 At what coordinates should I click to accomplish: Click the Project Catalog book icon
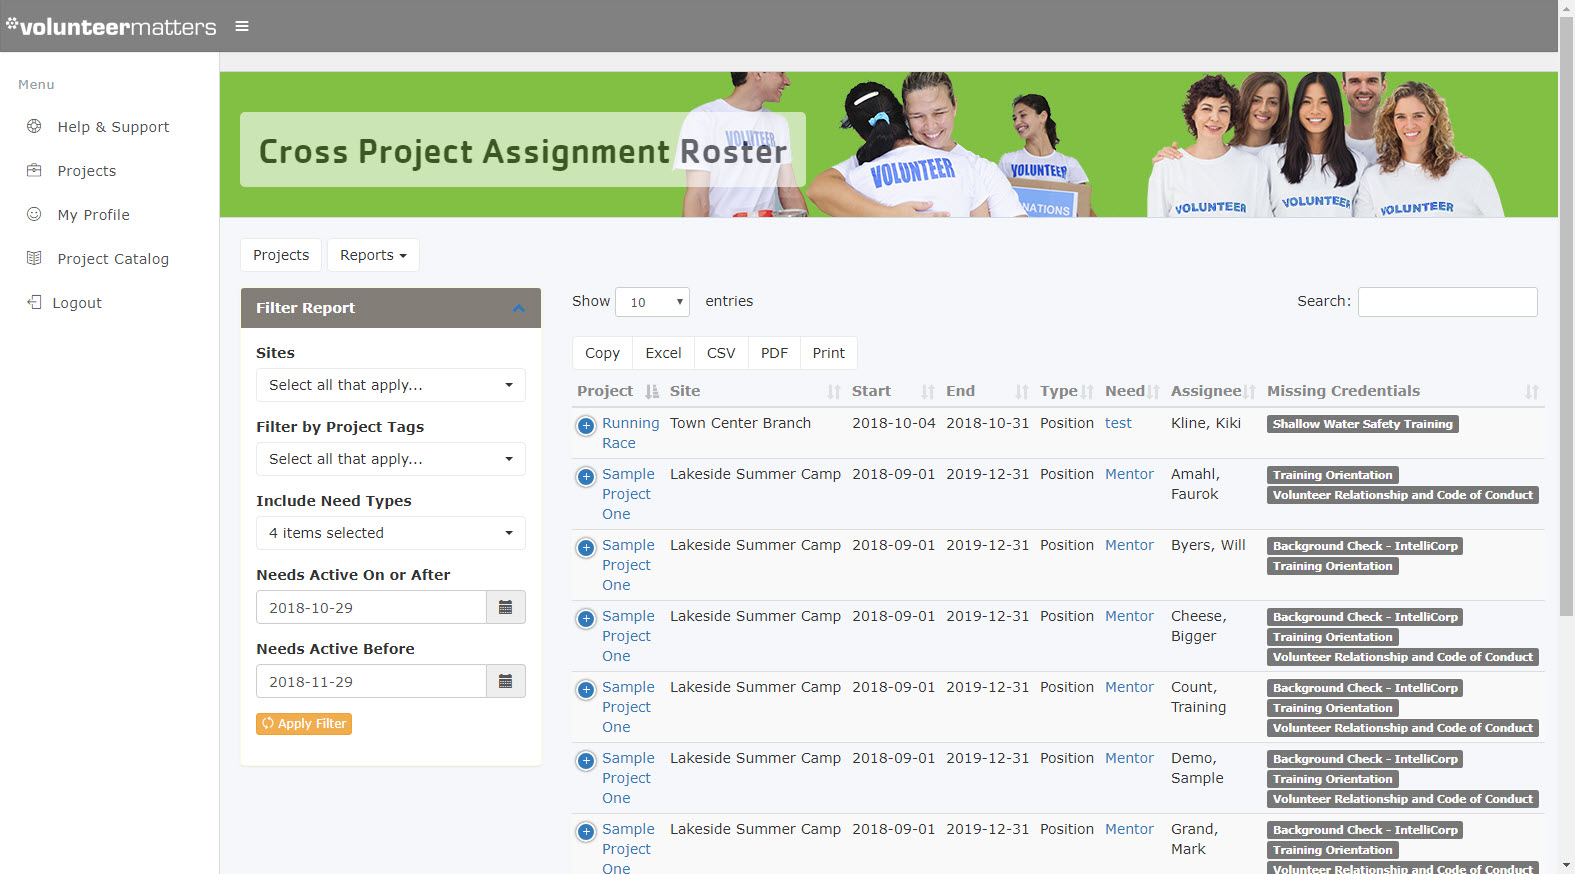[x=34, y=258]
